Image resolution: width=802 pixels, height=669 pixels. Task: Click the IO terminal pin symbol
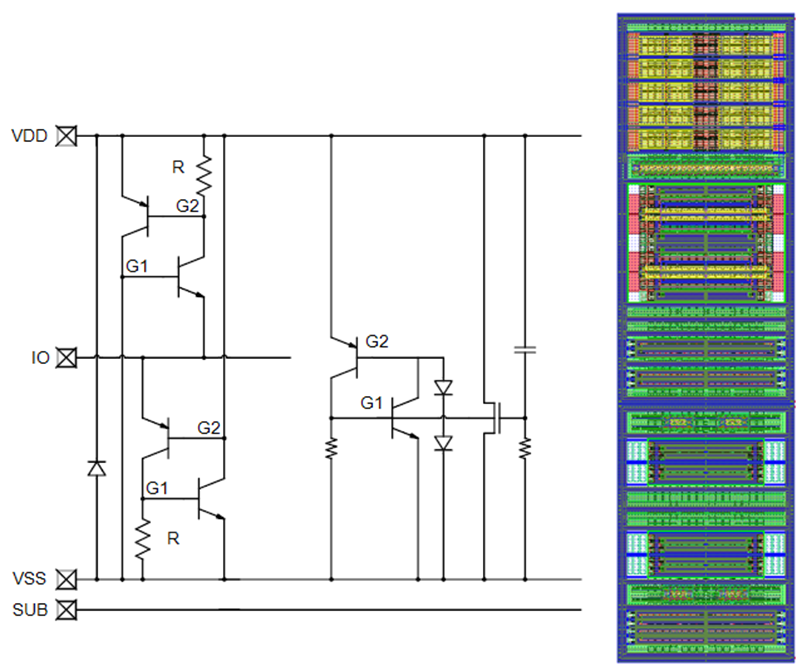pos(67,357)
